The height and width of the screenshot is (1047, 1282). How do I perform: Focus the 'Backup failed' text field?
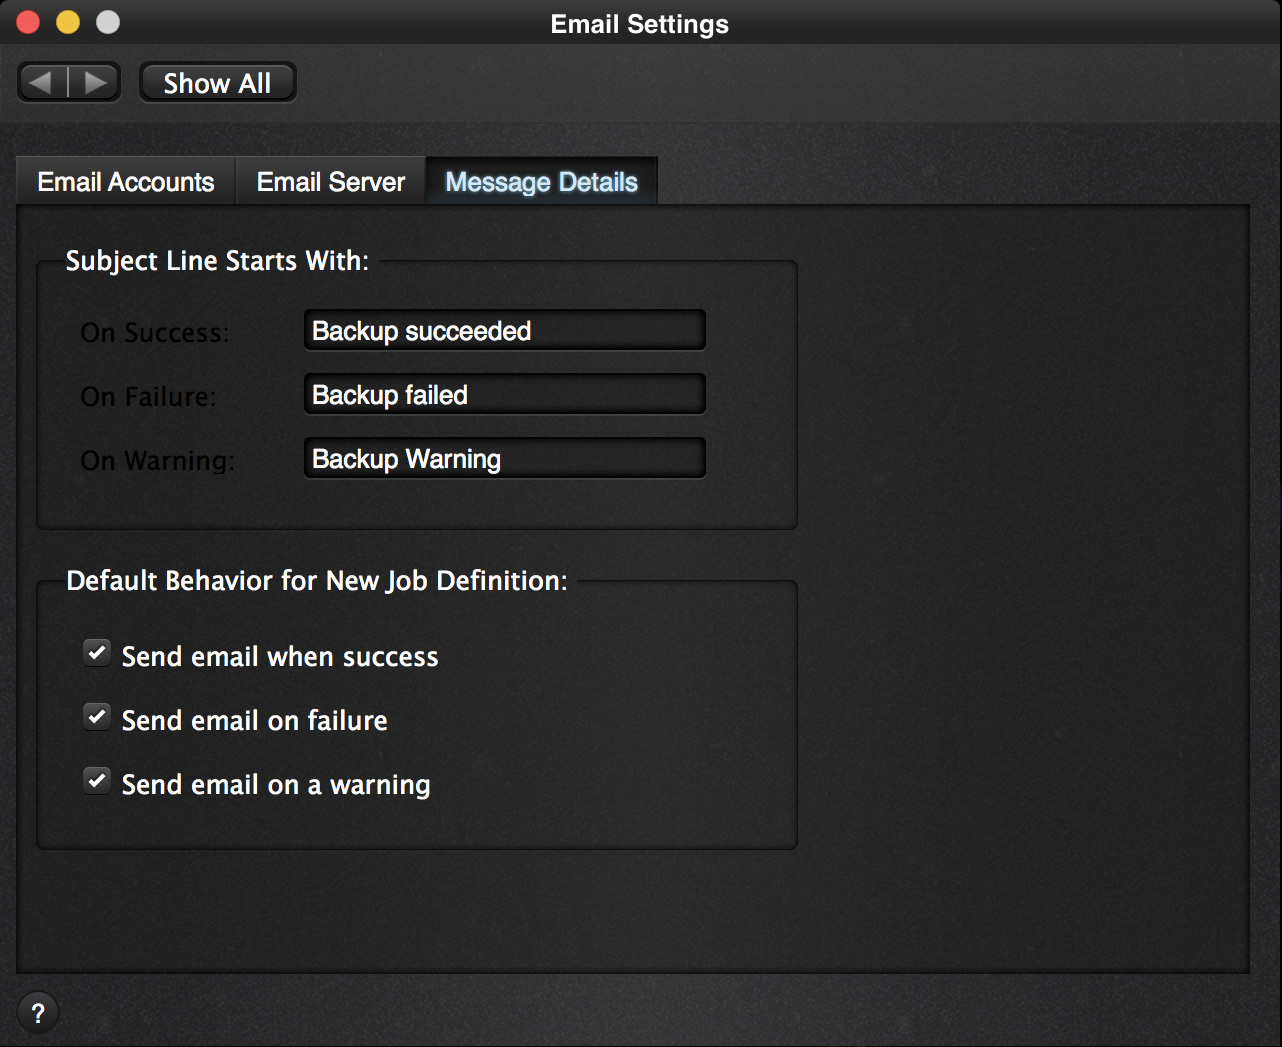coord(504,395)
